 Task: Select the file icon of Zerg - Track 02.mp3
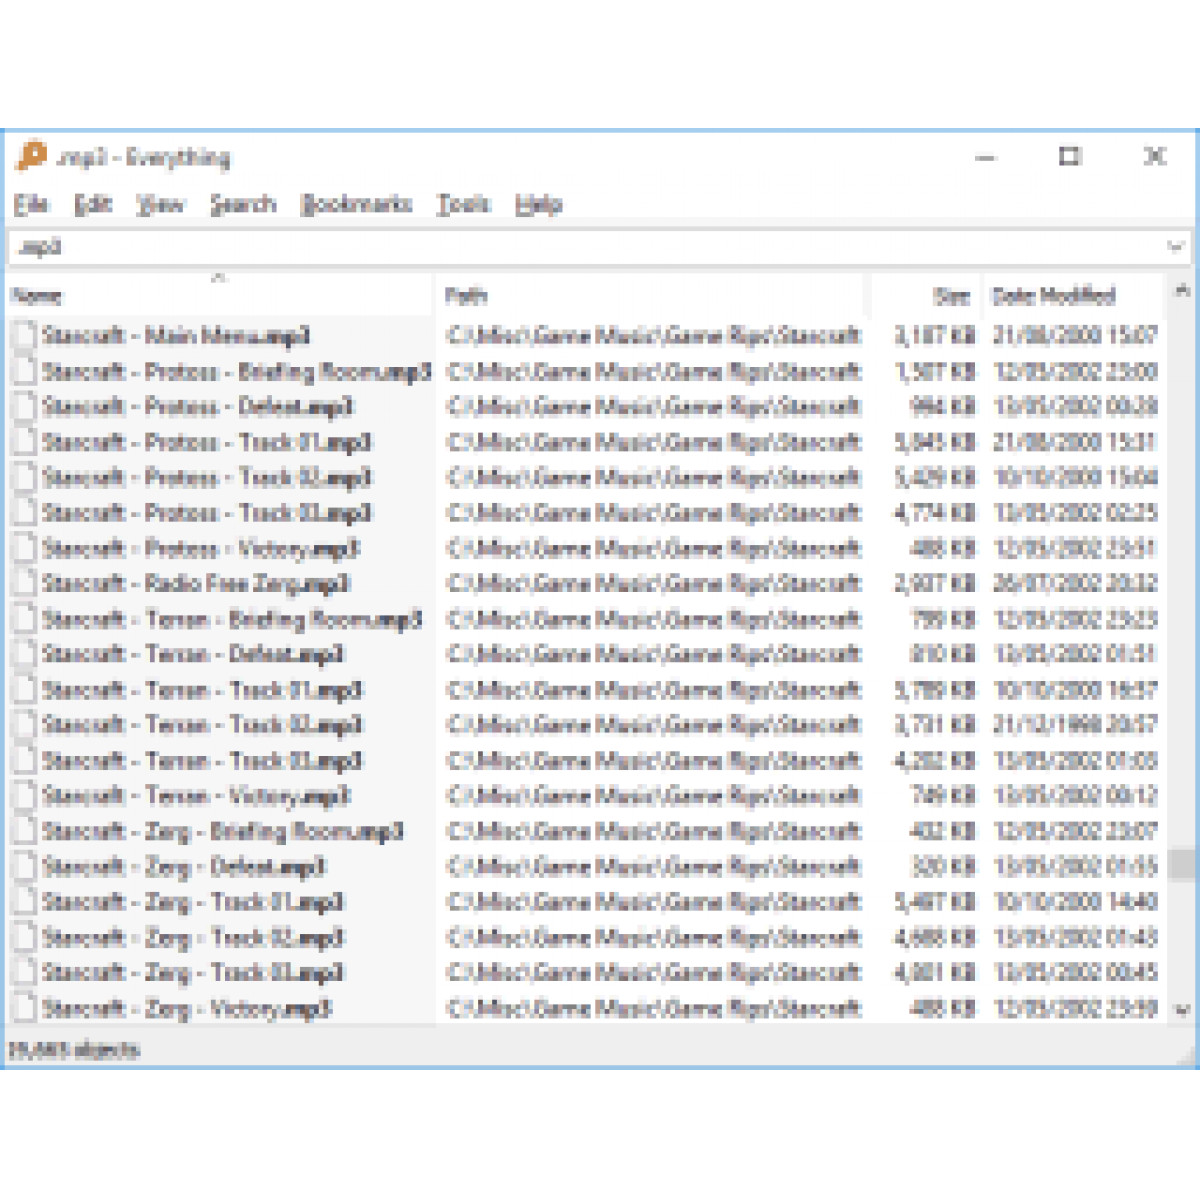[25, 937]
